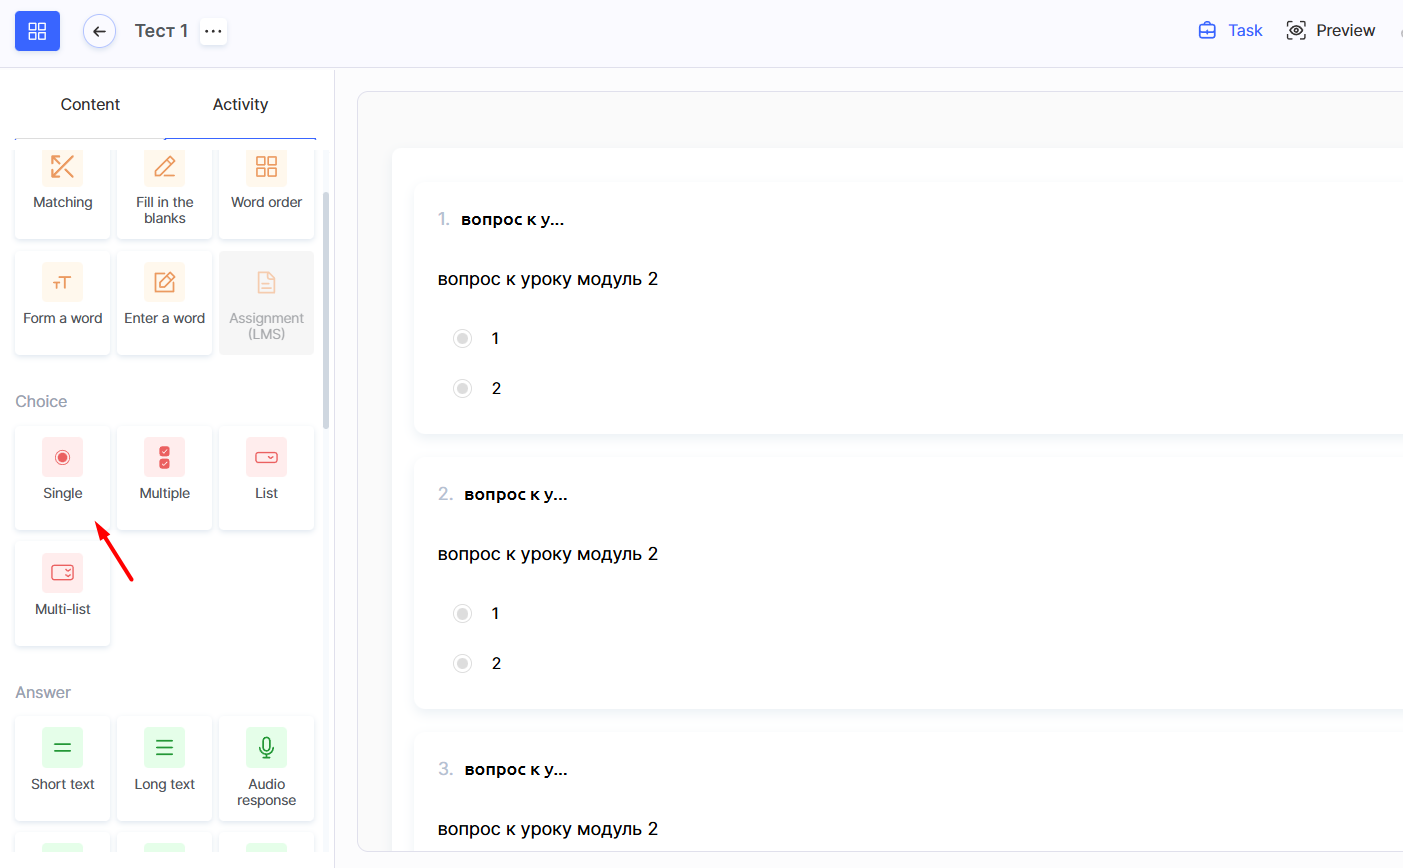Add a Single choice activity
The width and height of the screenshot is (1403, 868).
[62, 474]
